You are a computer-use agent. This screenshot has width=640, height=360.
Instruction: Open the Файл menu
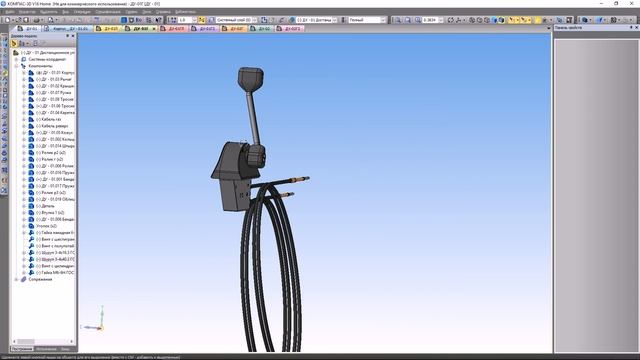pos(10,12)
